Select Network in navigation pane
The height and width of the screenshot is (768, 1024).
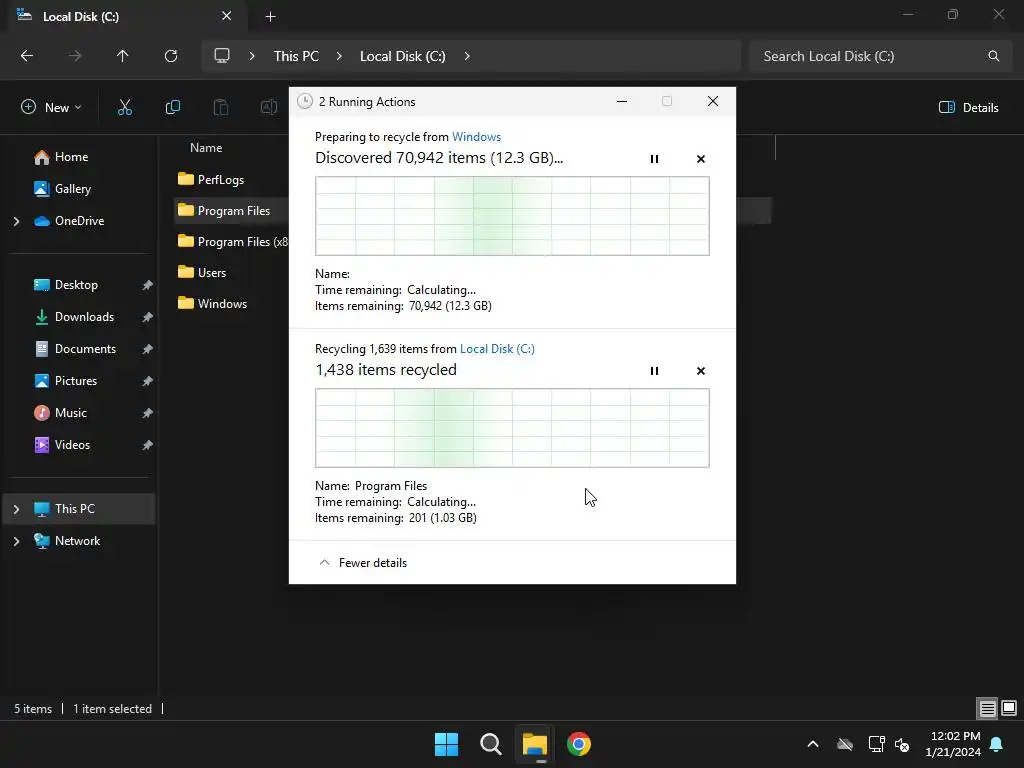[x=67, y=541]
